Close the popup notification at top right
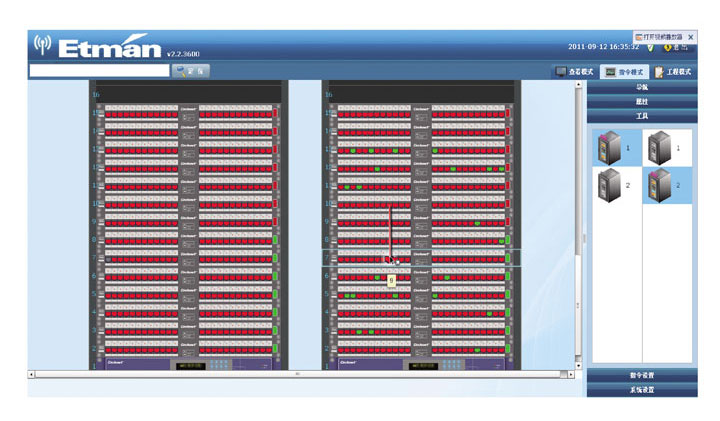 point(691,36)
